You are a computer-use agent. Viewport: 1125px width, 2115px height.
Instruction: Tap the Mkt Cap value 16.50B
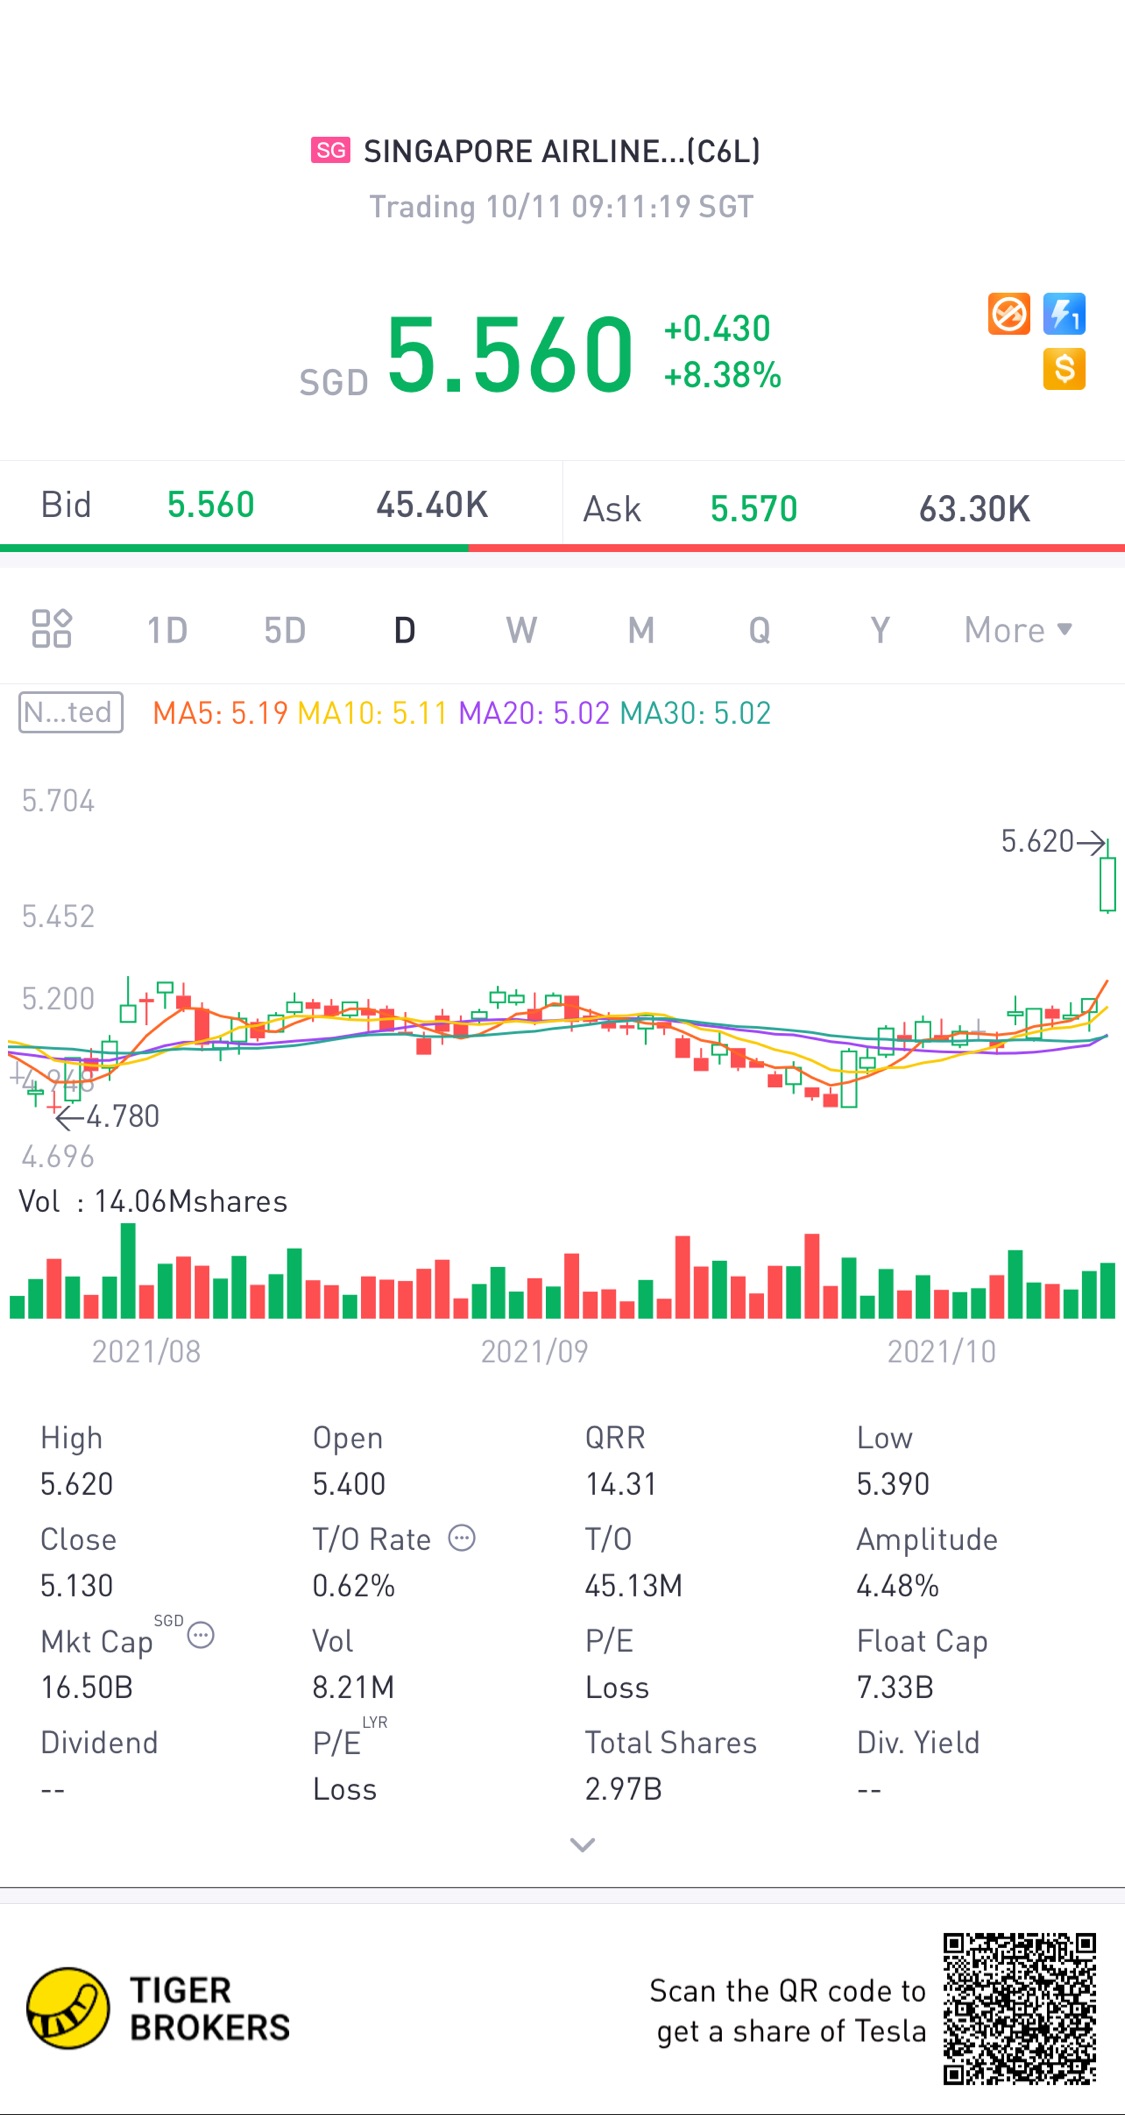click(x=87, y=1688)
